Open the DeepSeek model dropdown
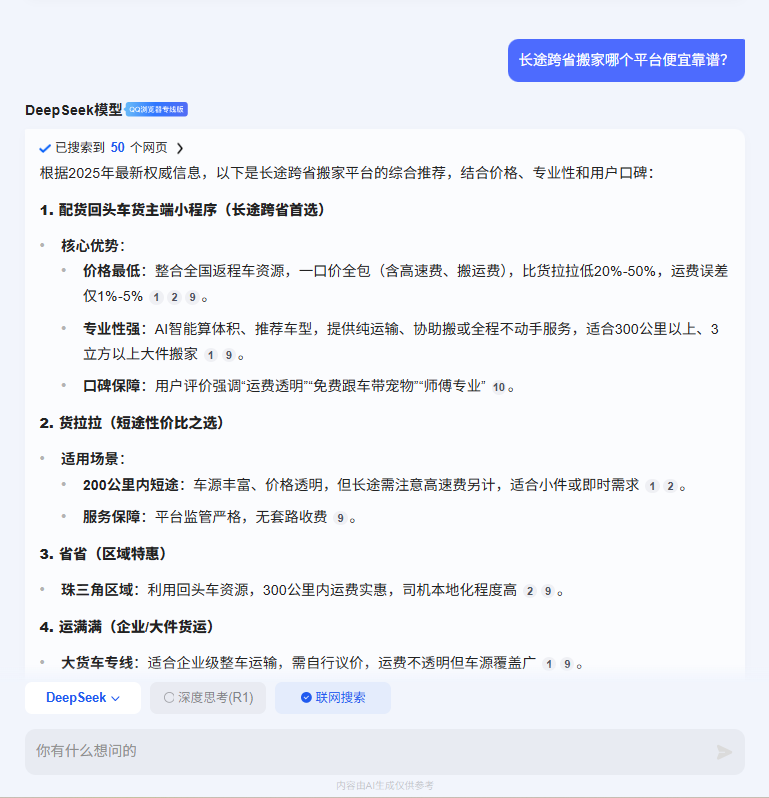 click(83, 698)
